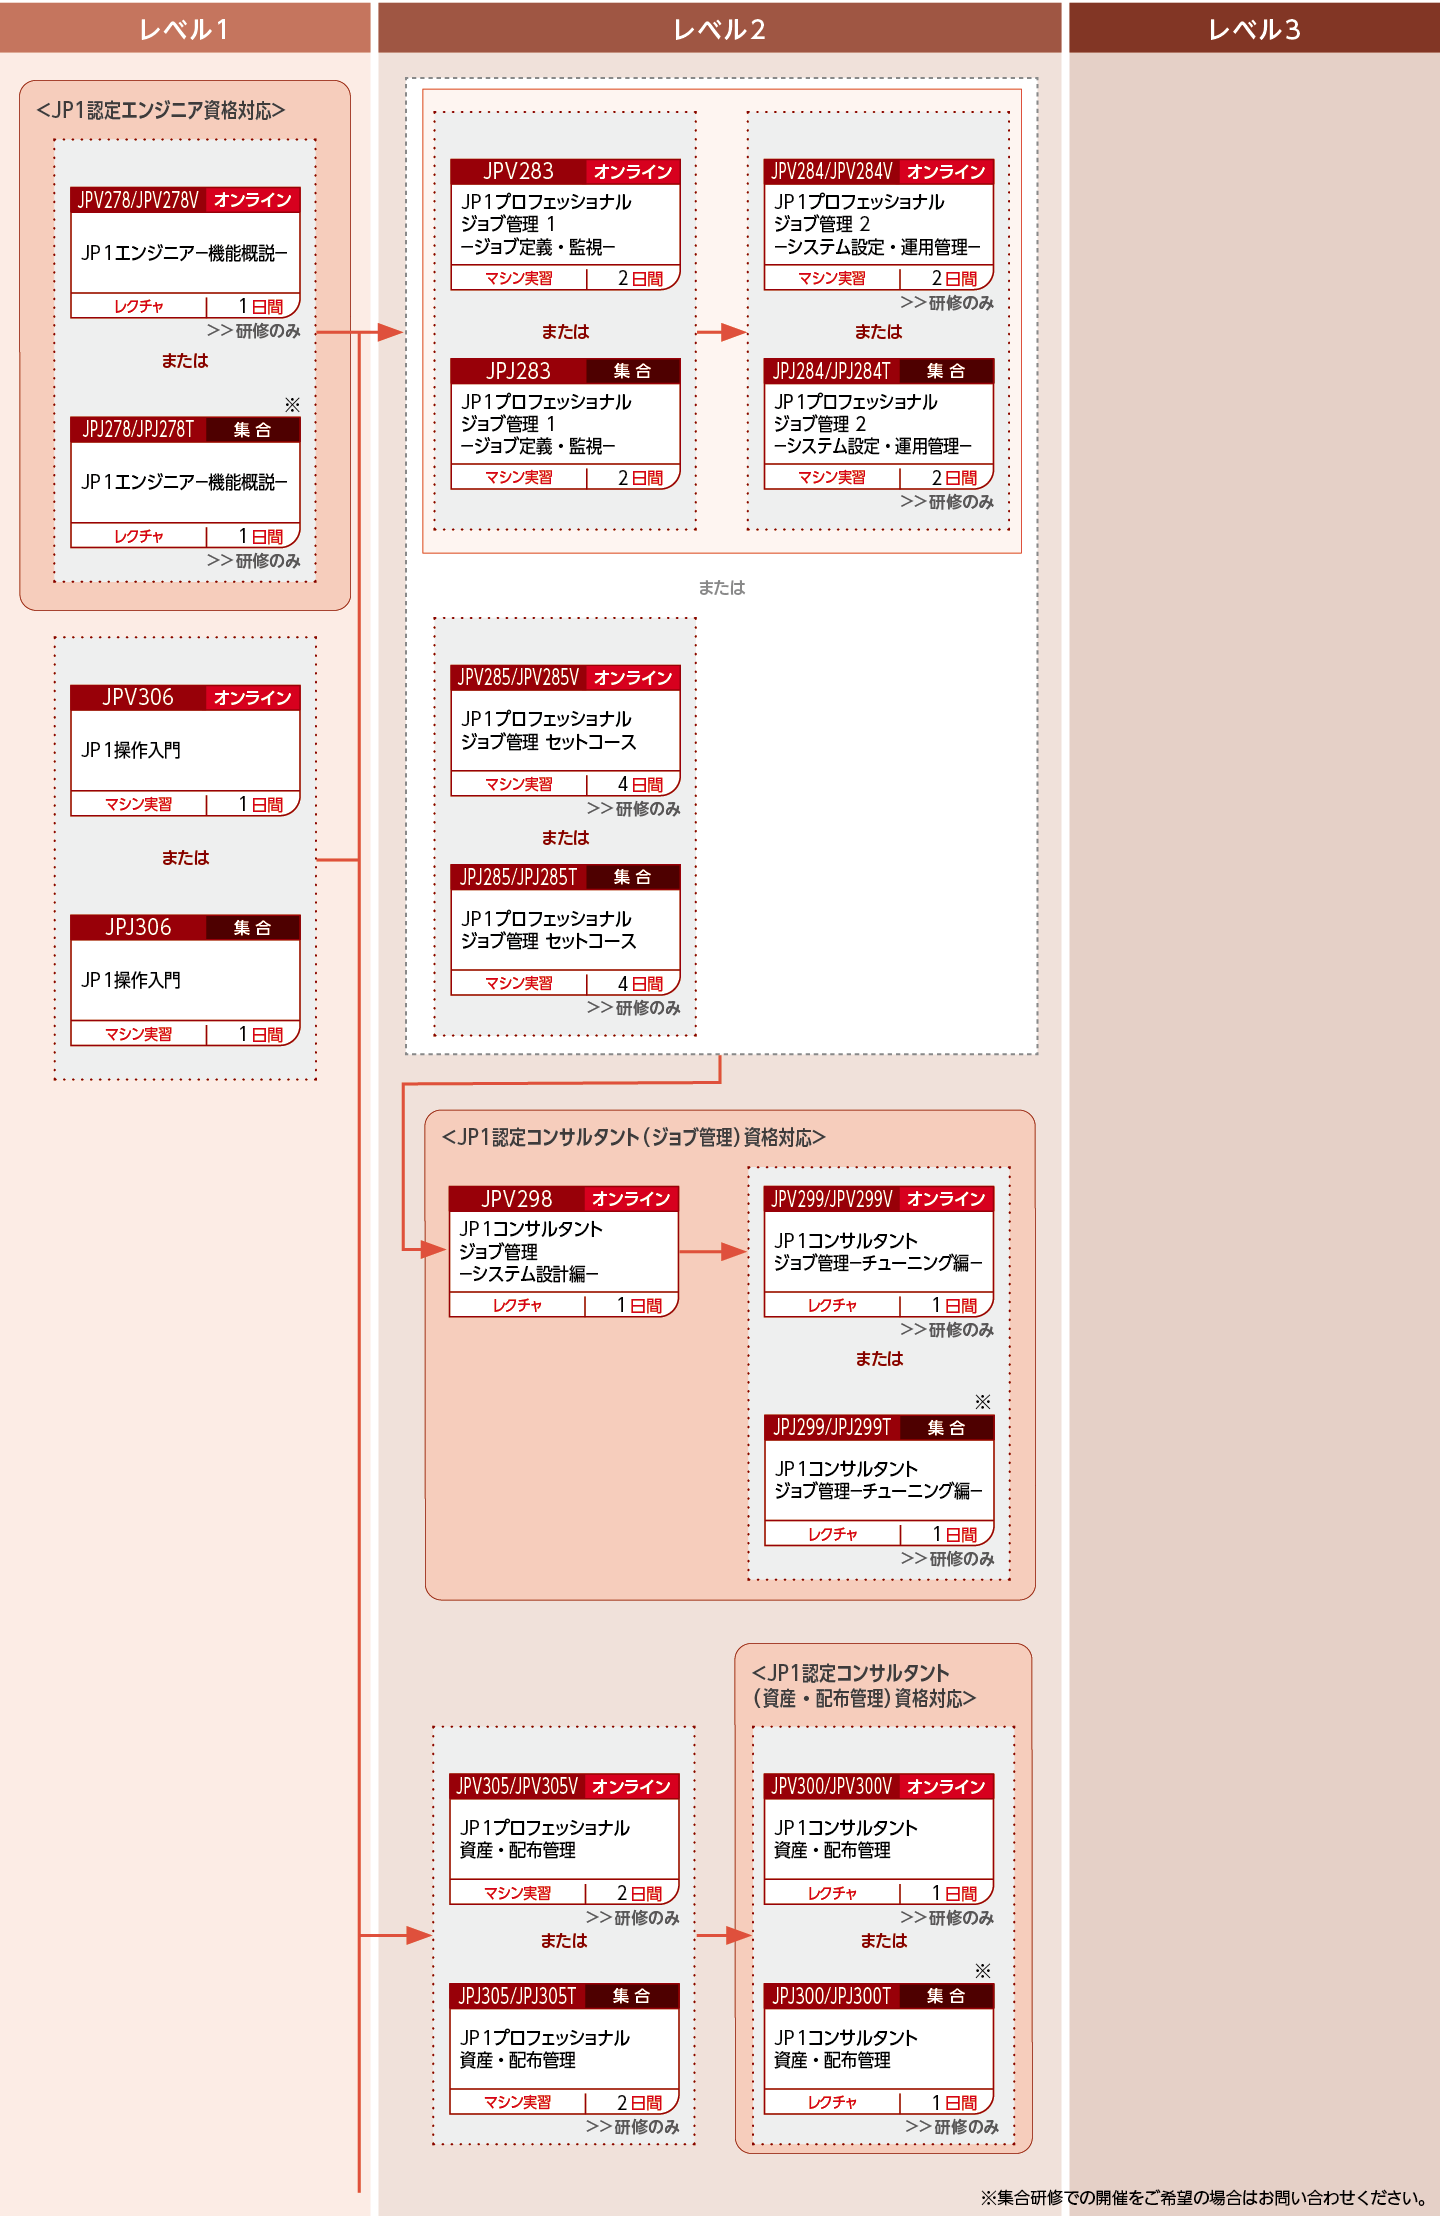The width and height of the screenshot is (1440, 2216).
Task: Click >>研修のみ below the JPJ300 card
Action: click(952, 2127)
